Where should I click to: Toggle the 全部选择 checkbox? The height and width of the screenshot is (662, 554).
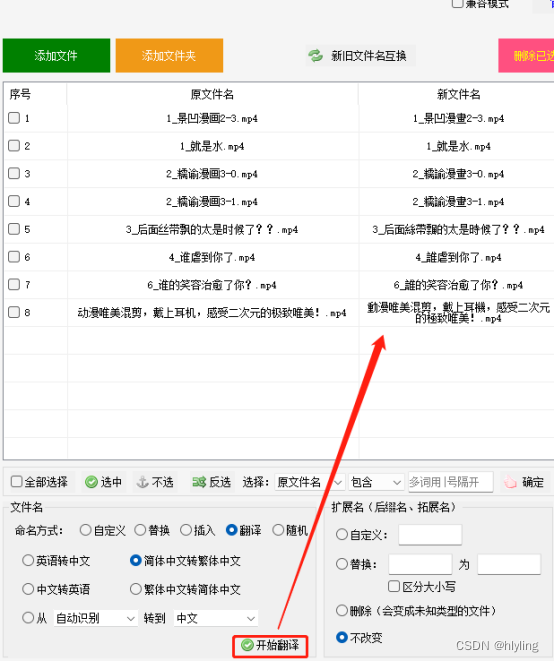pos(16,481)
